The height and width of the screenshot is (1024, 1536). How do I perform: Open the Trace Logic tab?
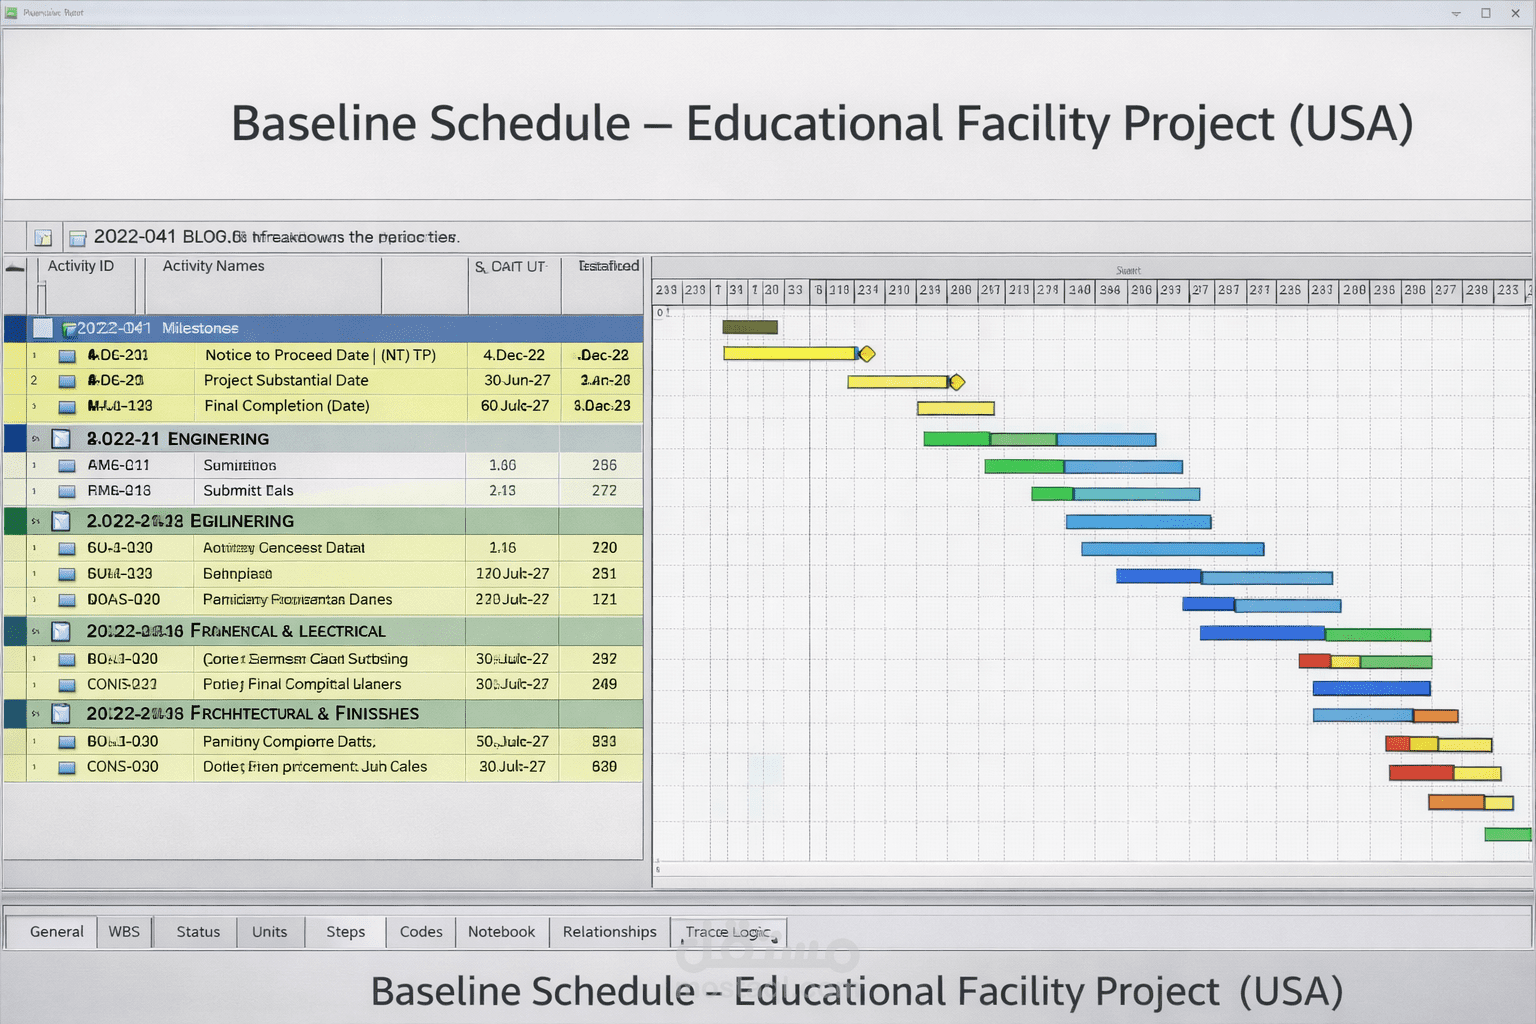[x=728, y=931]
